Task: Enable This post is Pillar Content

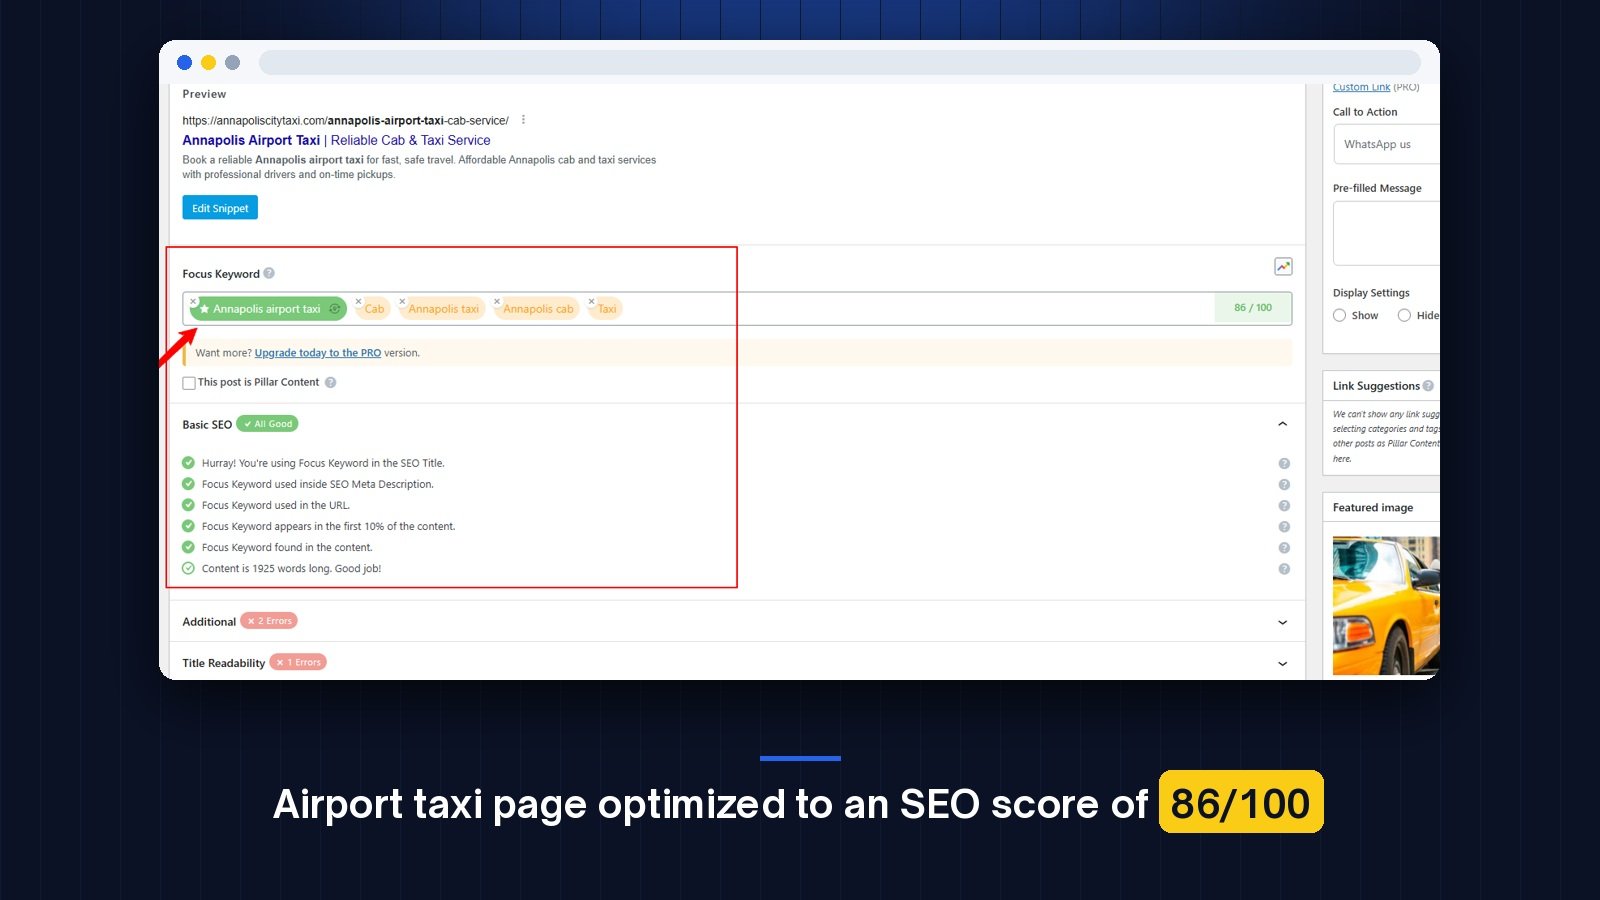Action: pos(189,383)
